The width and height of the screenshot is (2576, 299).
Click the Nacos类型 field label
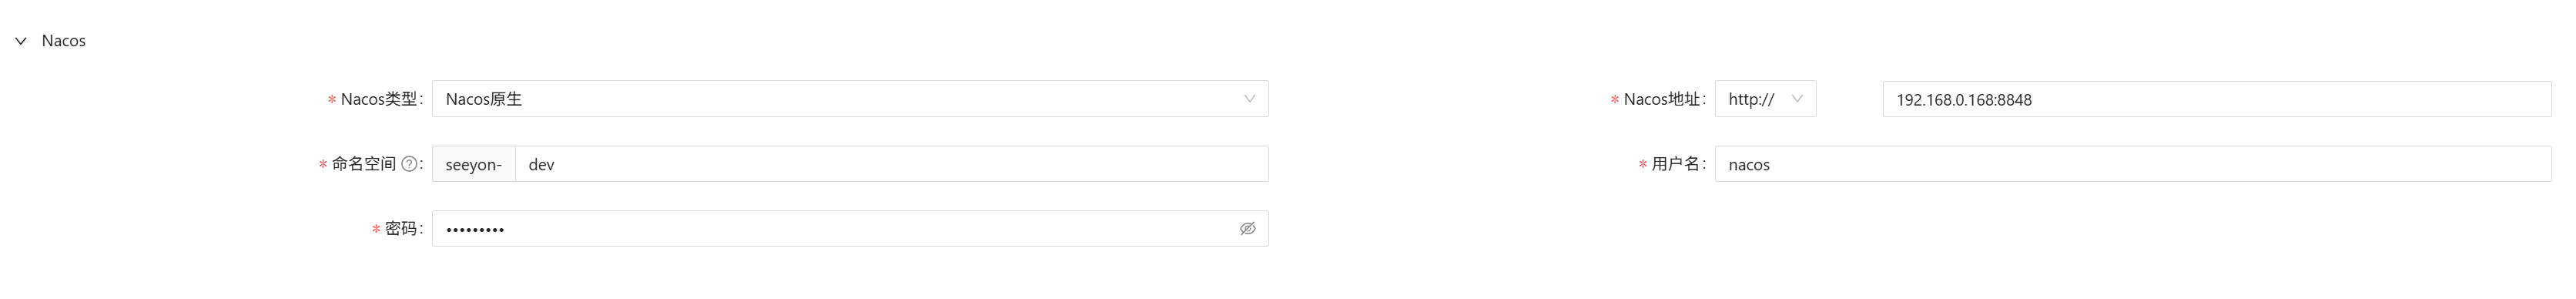(378, 99)
